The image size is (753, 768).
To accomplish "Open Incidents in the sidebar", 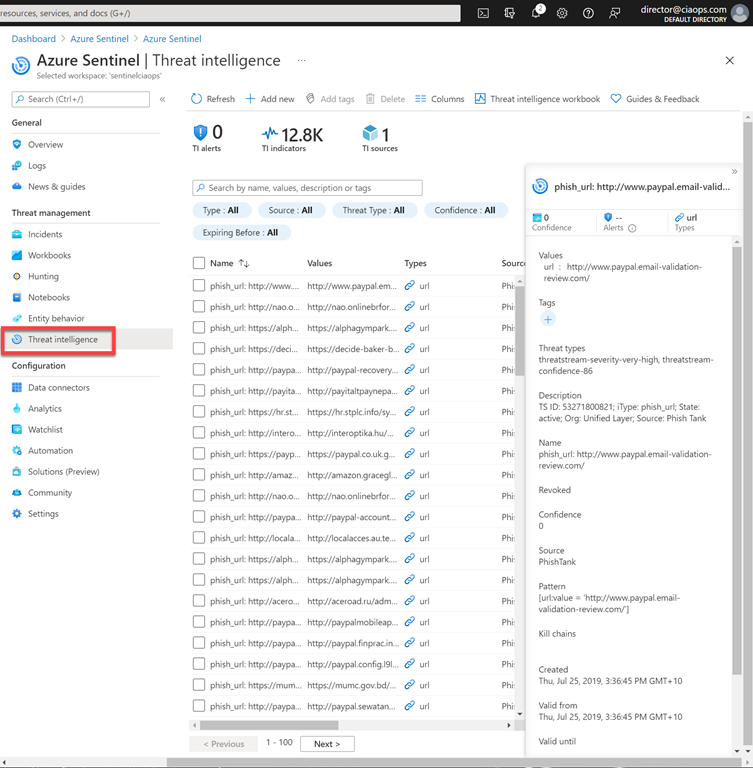I will (x=45, y=234).
